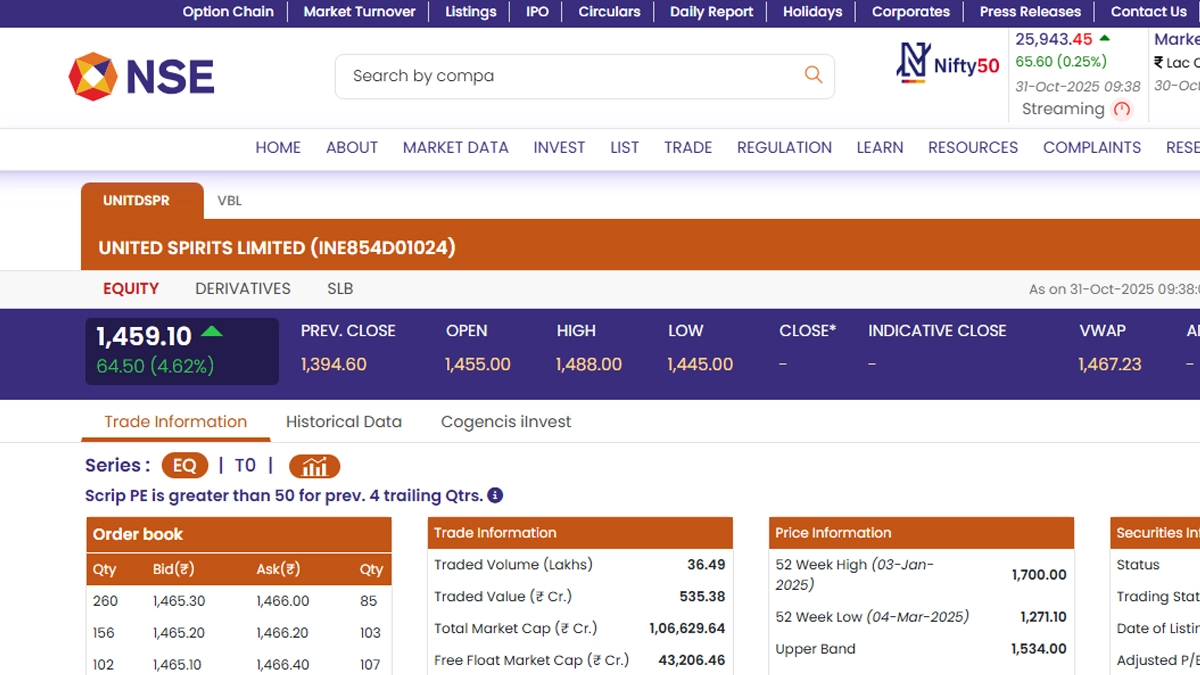This screenshot has width=1200, height=675.
Task: Open the chart icon beside series
Action: coord(314,466)
